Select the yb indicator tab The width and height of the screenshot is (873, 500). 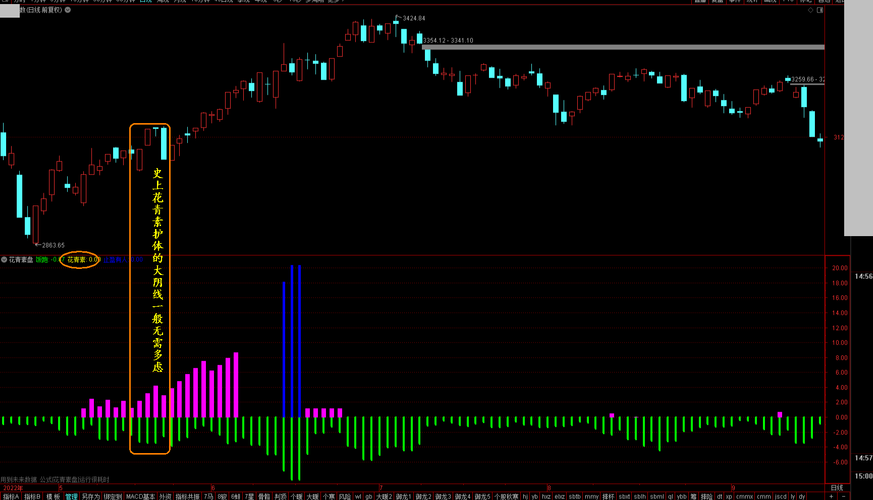pyautogui.click(x=534, y=496)
